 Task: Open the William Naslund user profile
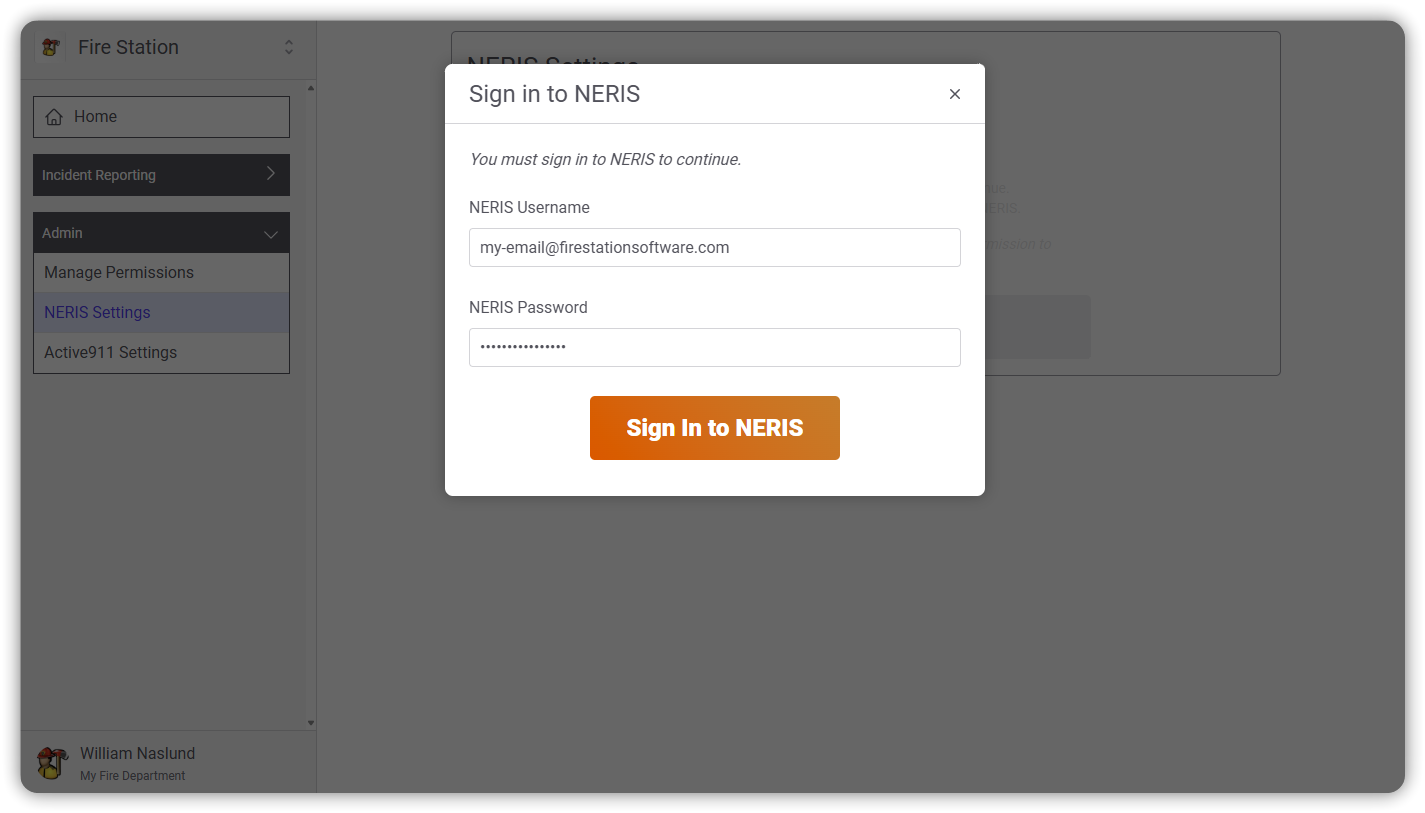137,754
